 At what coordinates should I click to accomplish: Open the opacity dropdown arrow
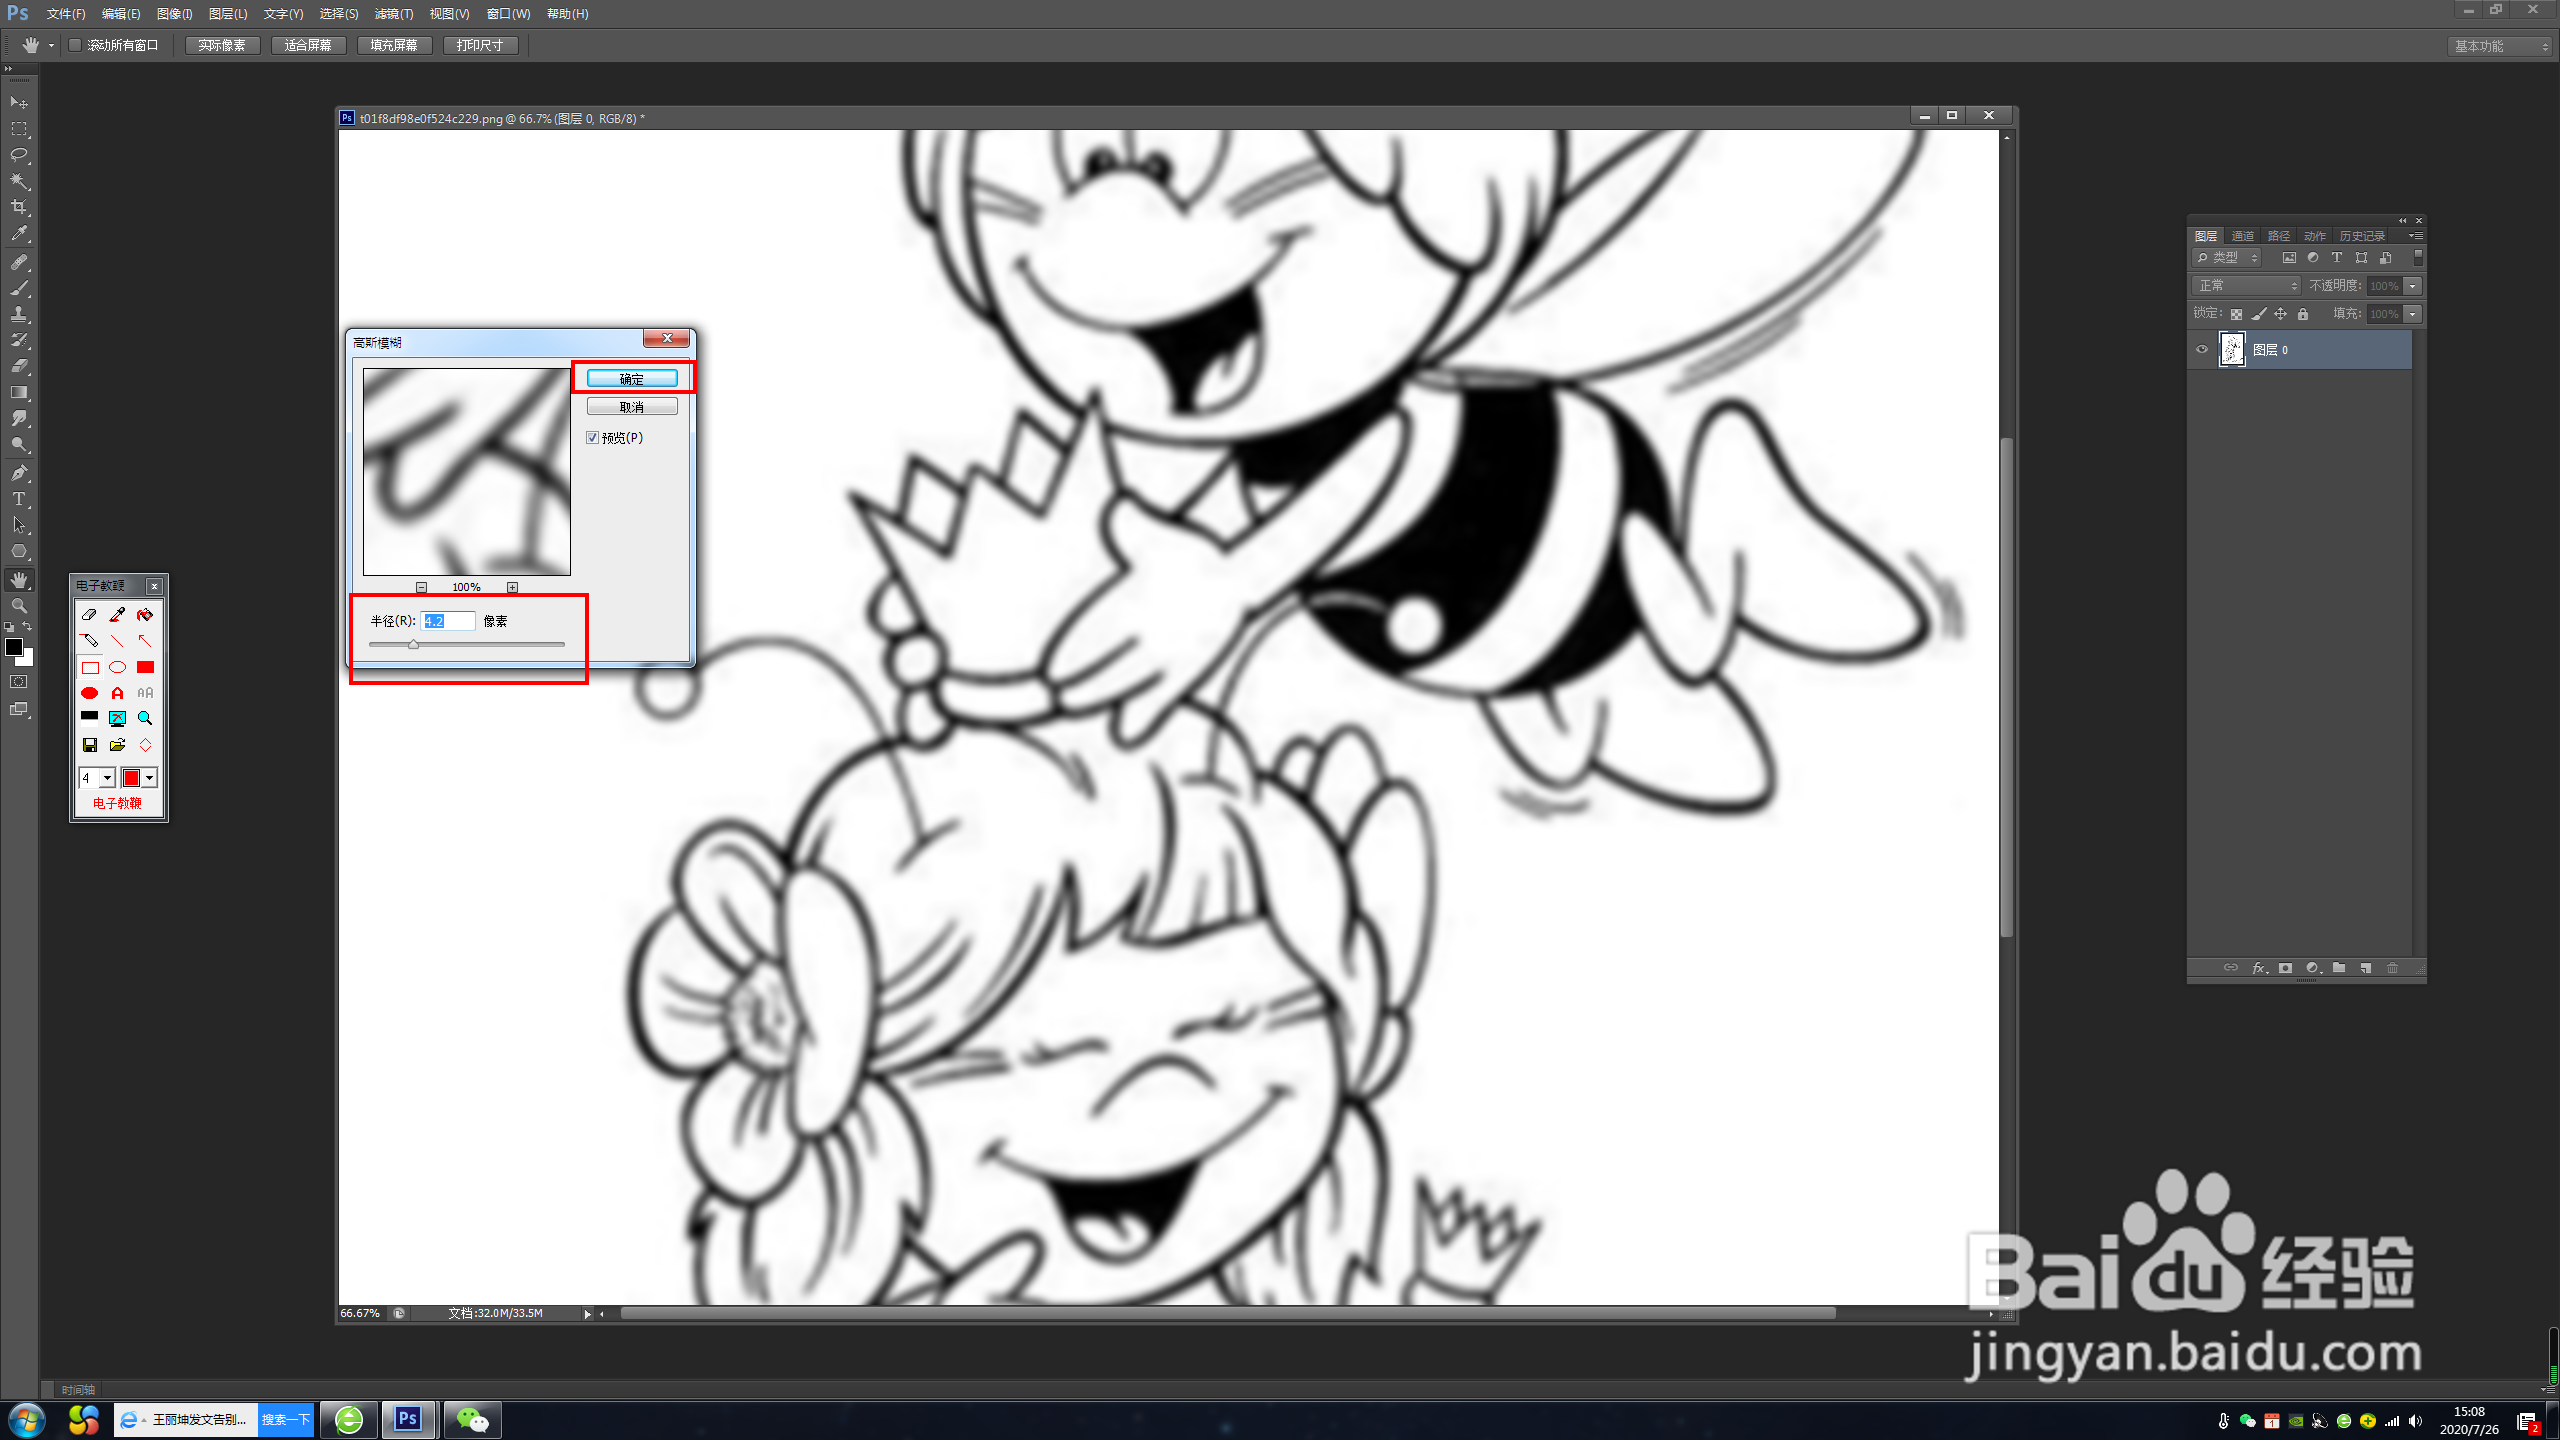point(2413,286)
